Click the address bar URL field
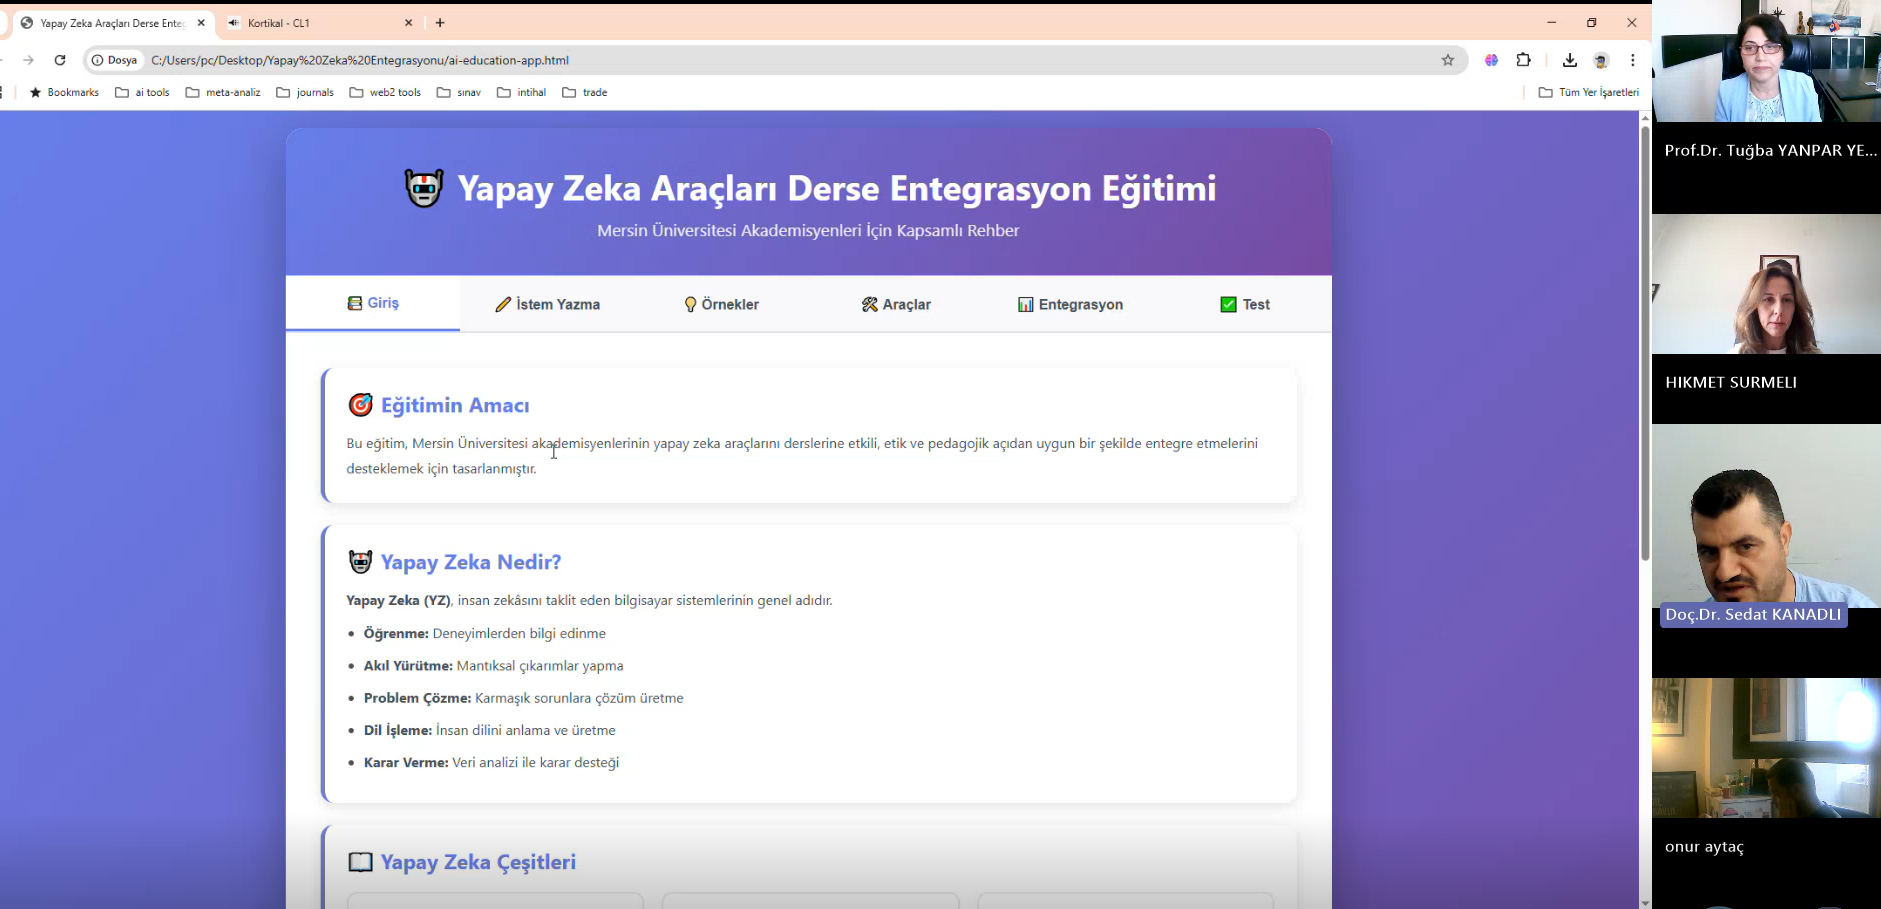 (780, 60)
